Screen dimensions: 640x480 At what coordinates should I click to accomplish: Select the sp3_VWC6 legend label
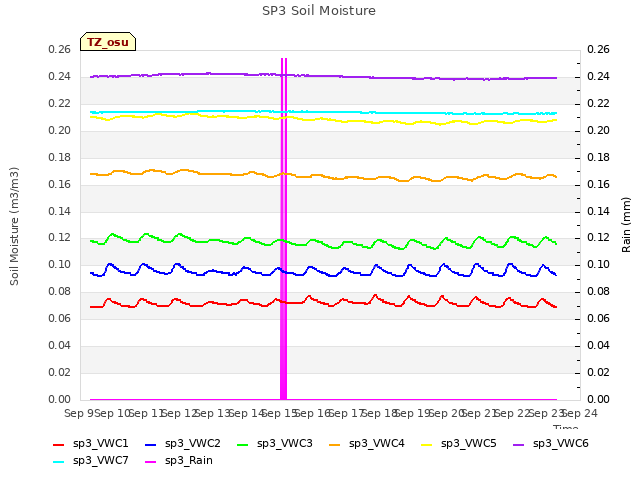pos(561,443)
